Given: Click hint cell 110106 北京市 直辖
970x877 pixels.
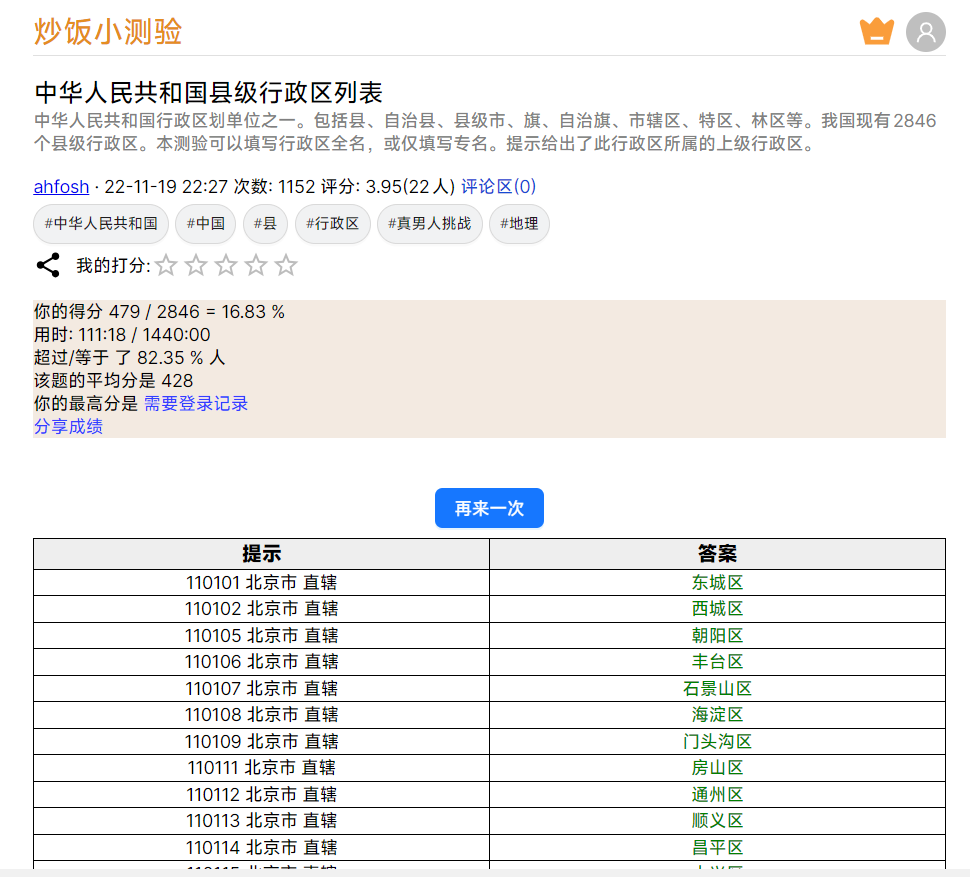Looking at the screenshot, I should pos(262,662).
